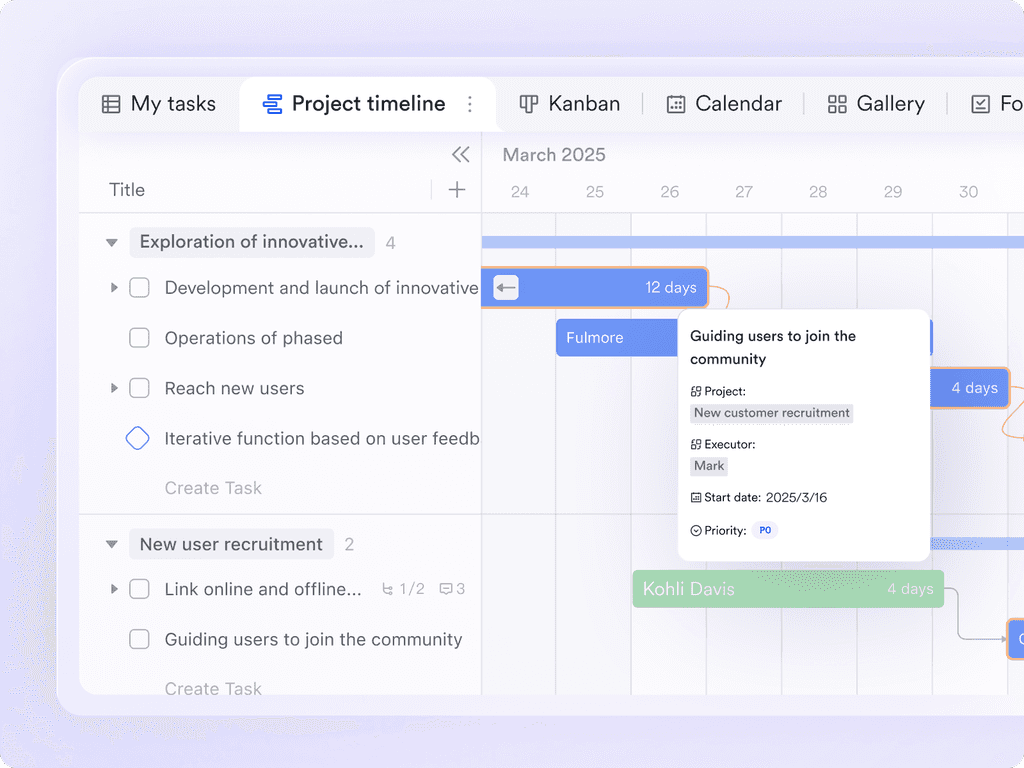Click the left-arrow icon on the 12 days bar
This screenshot has height=768, width=1024.
tap(506, 287)
